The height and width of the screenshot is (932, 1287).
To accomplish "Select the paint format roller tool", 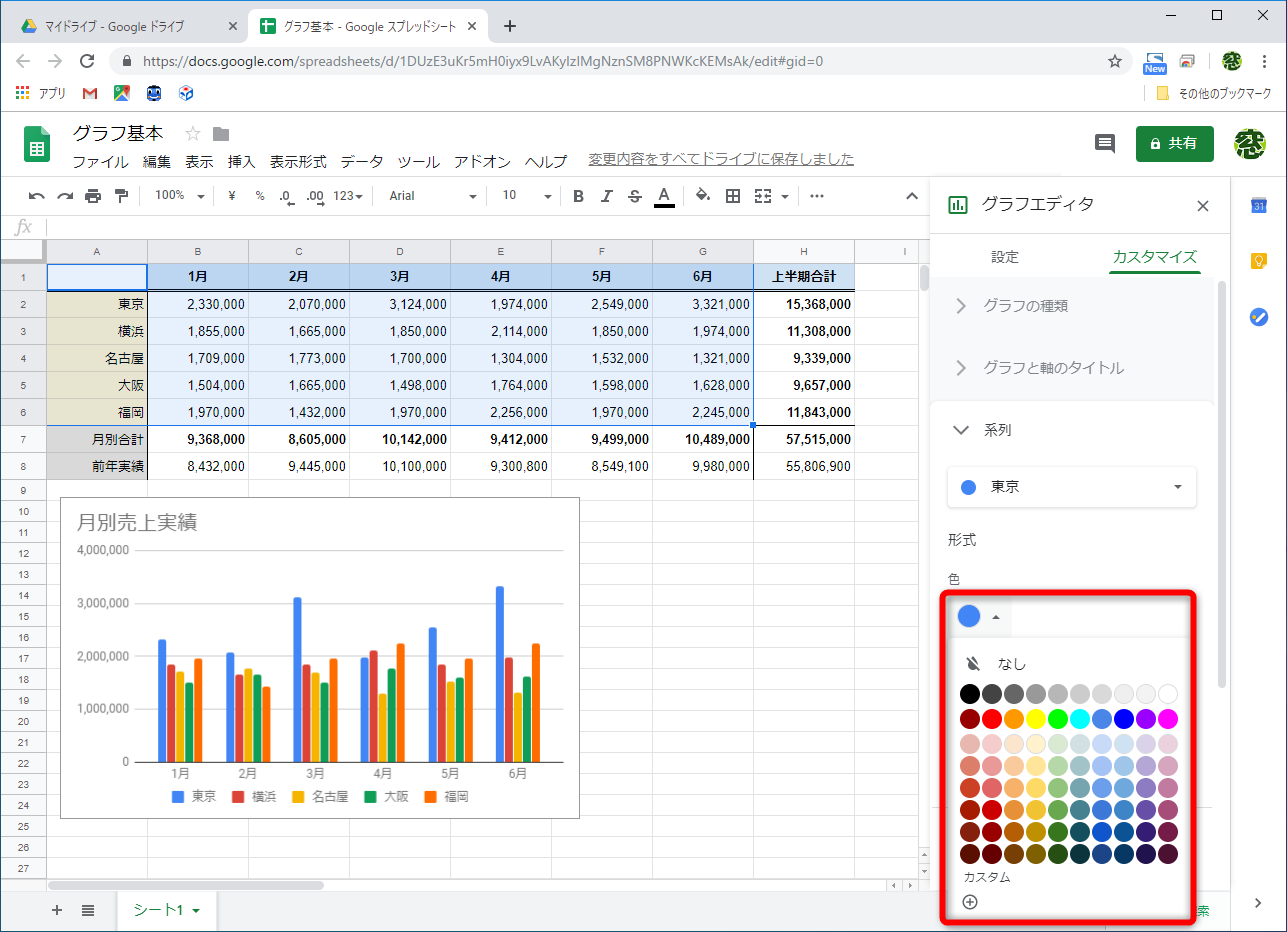I will pos(121,196).
